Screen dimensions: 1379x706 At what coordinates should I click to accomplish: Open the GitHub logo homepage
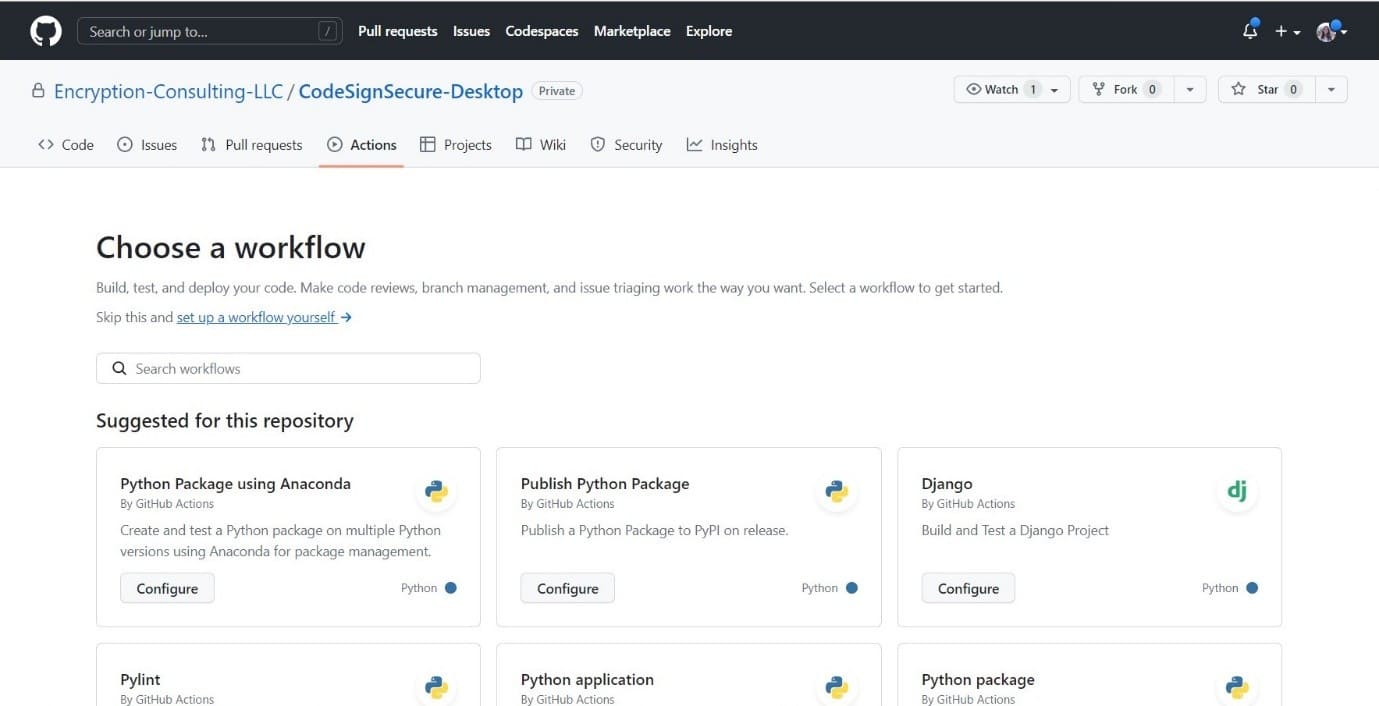46,31
